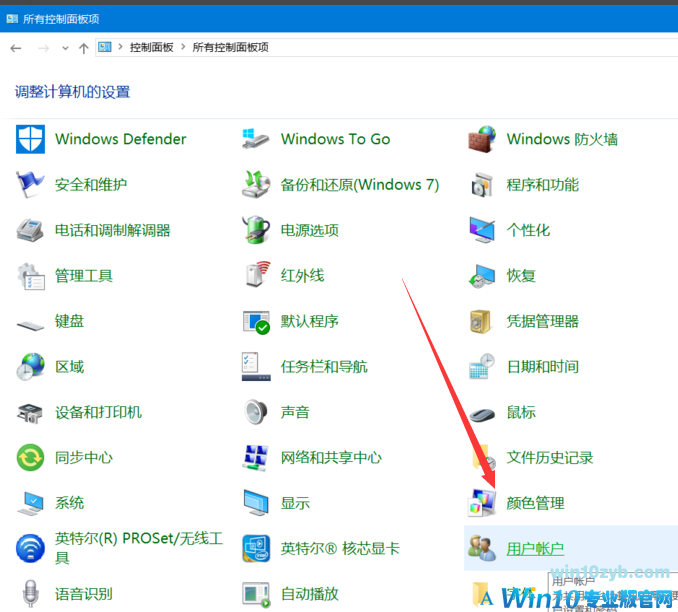Expand chevron after 控制面板 in address bar
This screenshot has height=612, width=678.
click(x=183, y=47)
